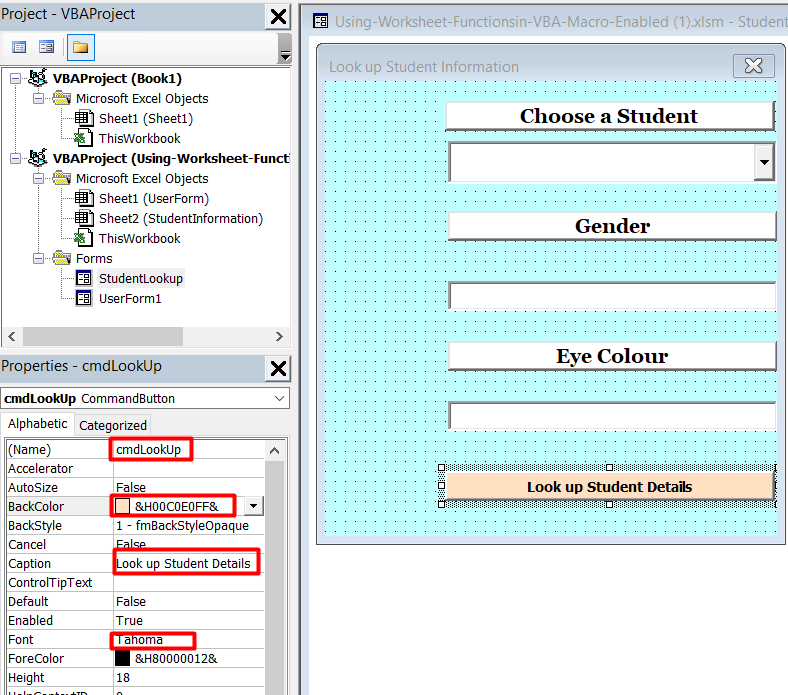Viewport: 788px width, 695px height.
Task: Select the UserForm1 form icon
Action: point(84,299)
